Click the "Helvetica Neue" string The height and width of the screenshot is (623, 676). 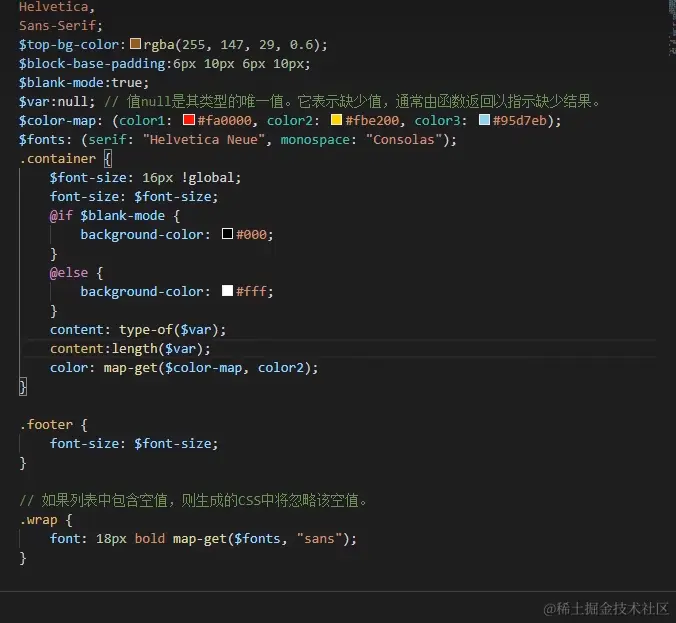pyautogui.click(x=203, y=140)
